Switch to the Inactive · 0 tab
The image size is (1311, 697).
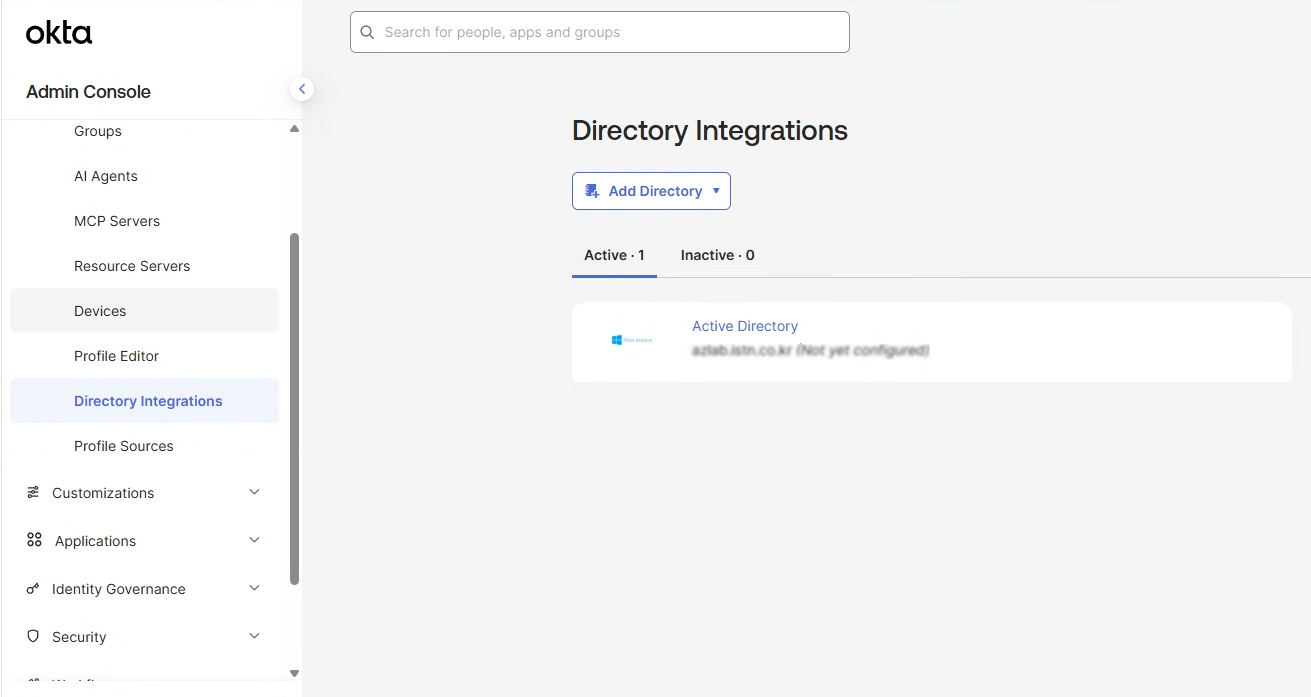point(718,255)
